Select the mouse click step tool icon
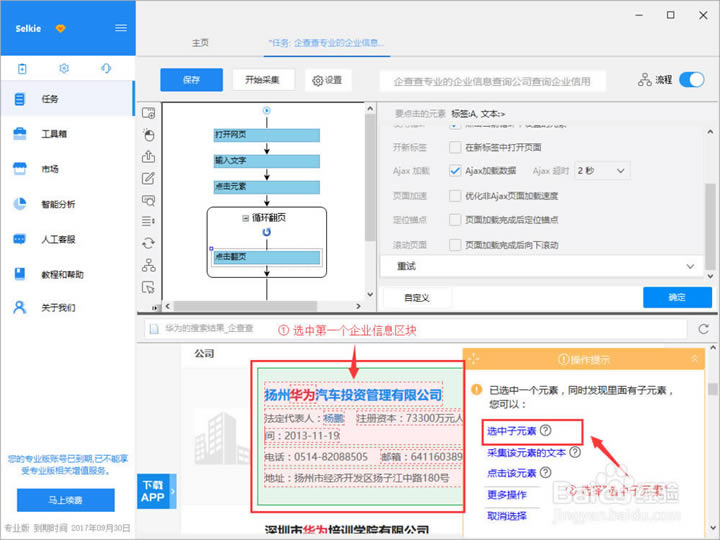This screenshot has height=540, width=720. point(149,134)
